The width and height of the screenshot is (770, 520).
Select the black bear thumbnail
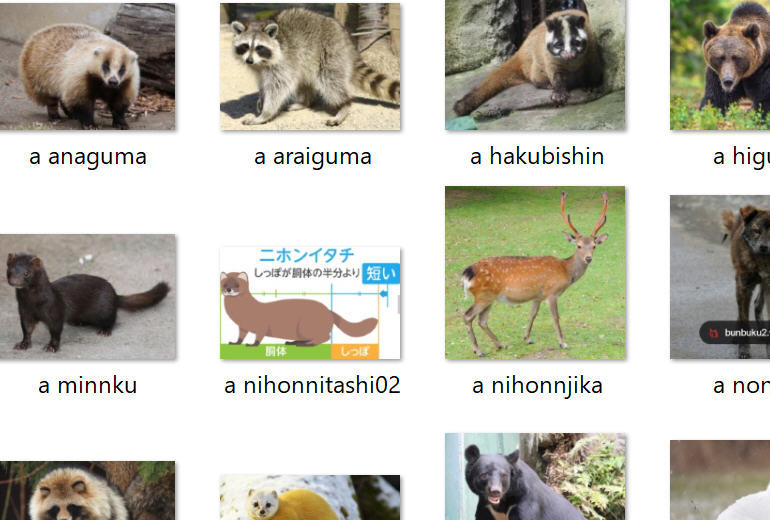tap(535, 476)
